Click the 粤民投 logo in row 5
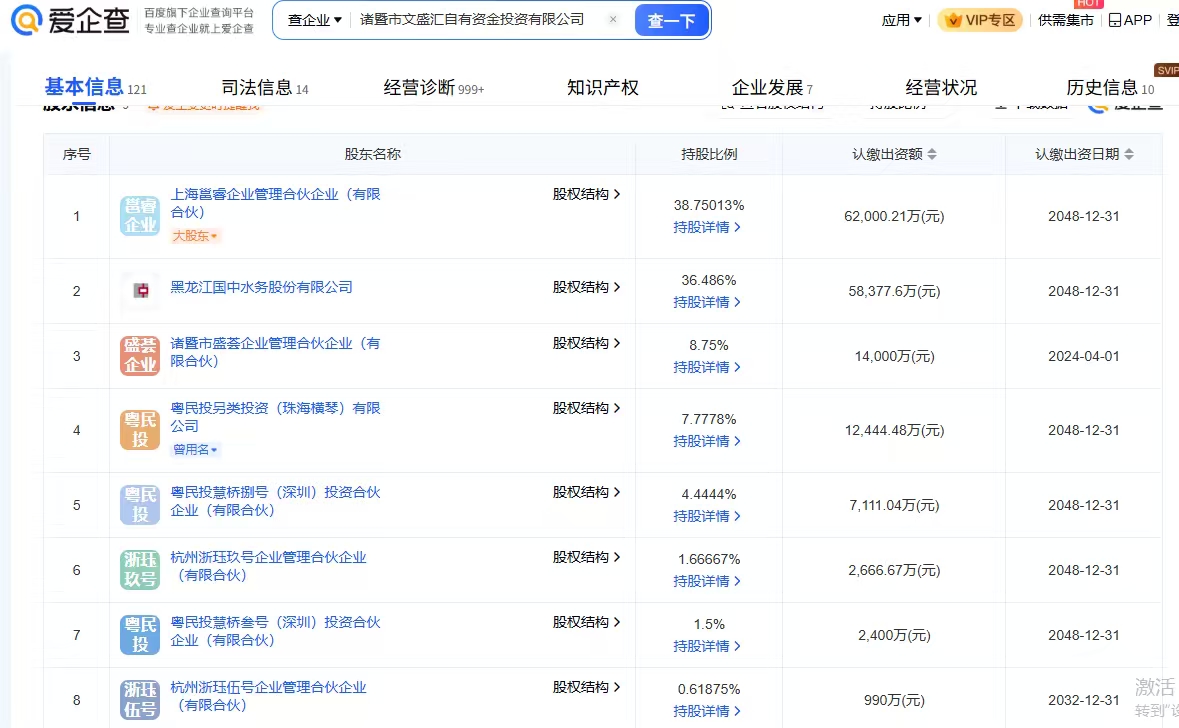The image size is (1179, 728). [x=140, y=505]
